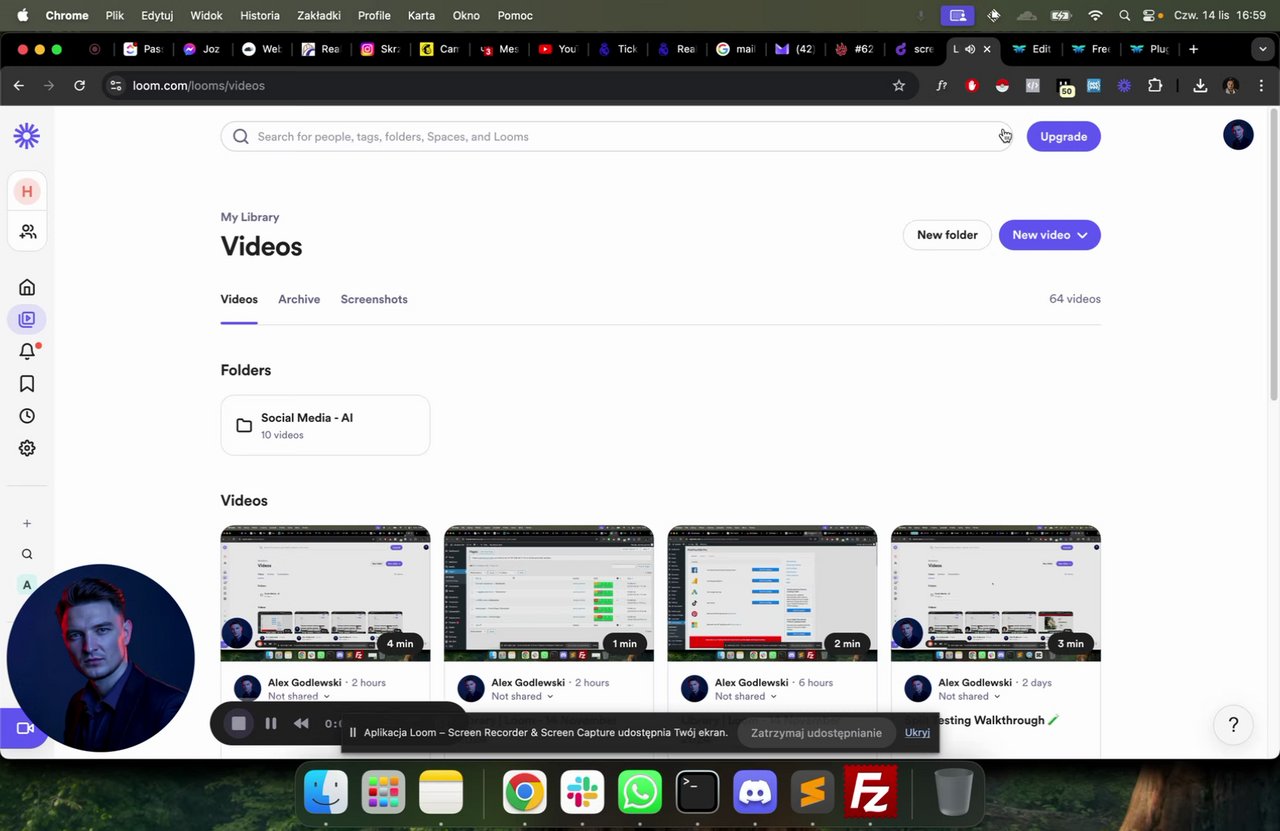
Task: Open notifications bell icon
Action: (x=27, y=351)
